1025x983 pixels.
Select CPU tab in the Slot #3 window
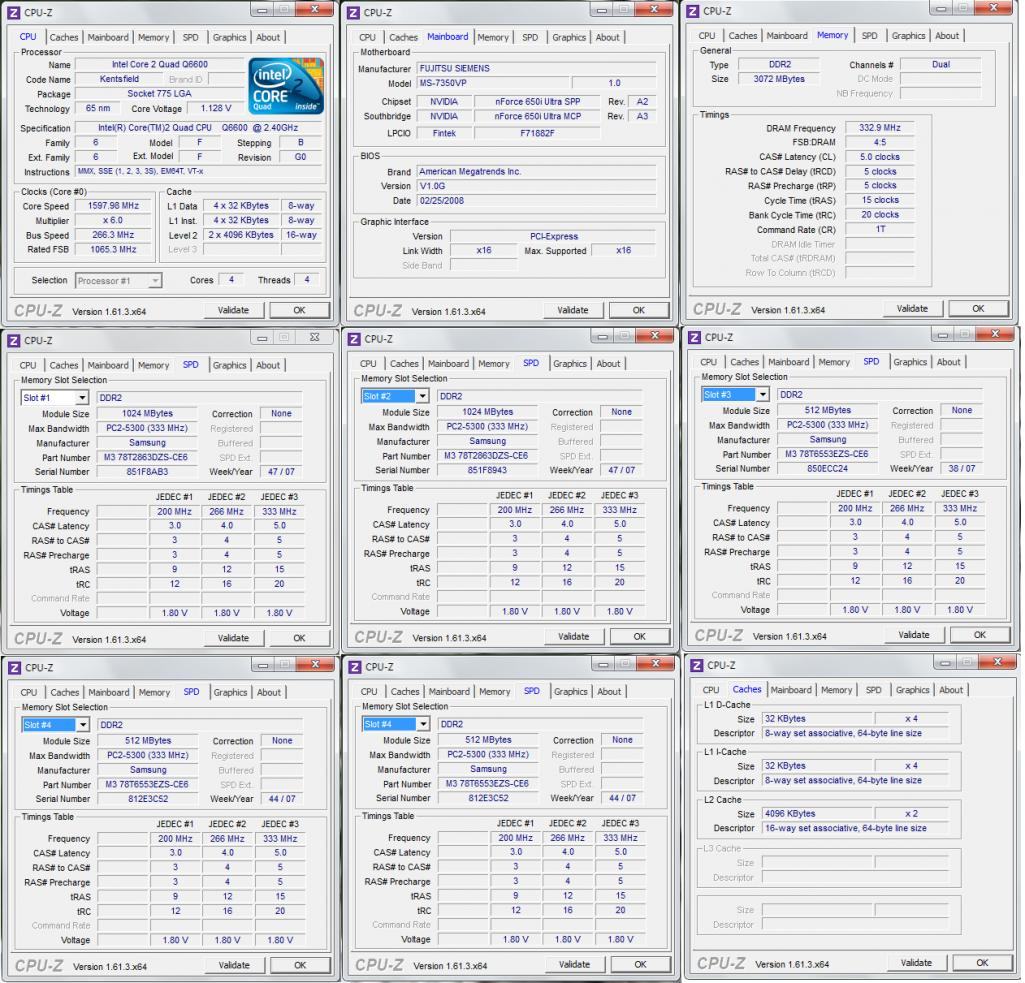point(709,362)
